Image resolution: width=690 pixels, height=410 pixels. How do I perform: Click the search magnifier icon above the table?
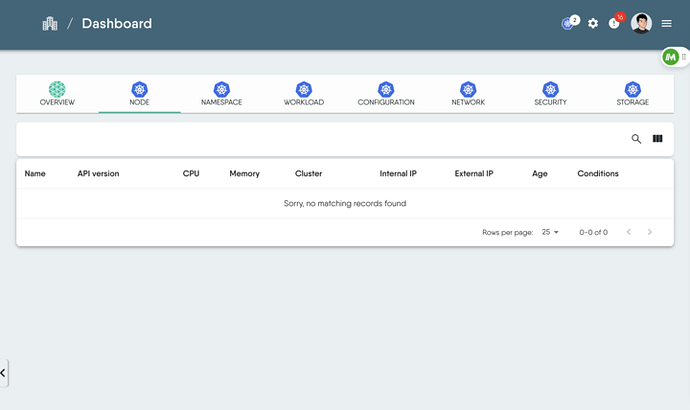[x=636, y=139]
